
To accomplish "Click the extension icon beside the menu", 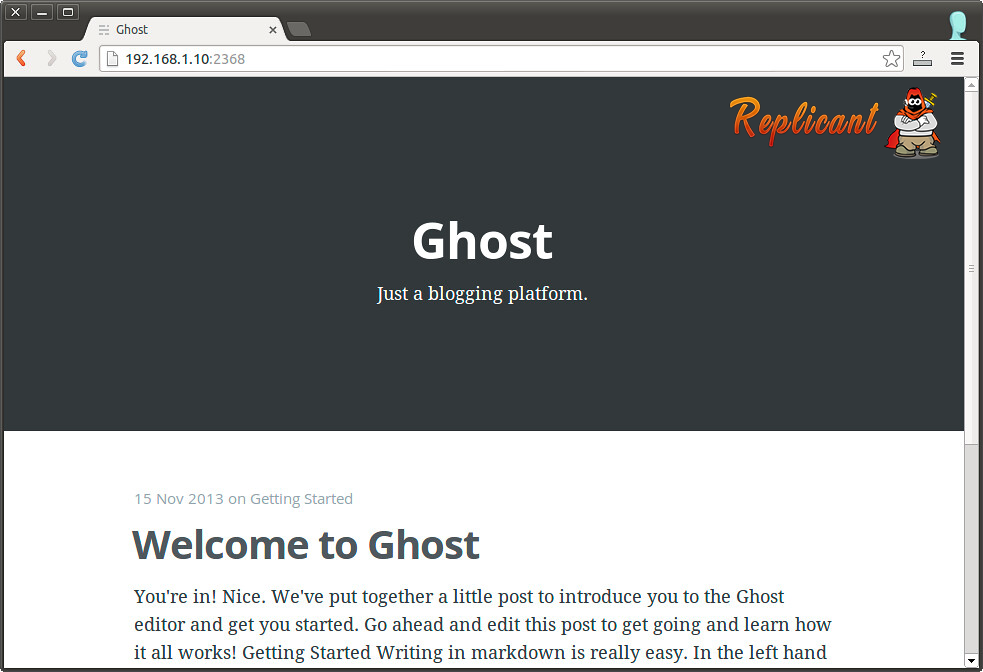I will click(x=922, y=59).
